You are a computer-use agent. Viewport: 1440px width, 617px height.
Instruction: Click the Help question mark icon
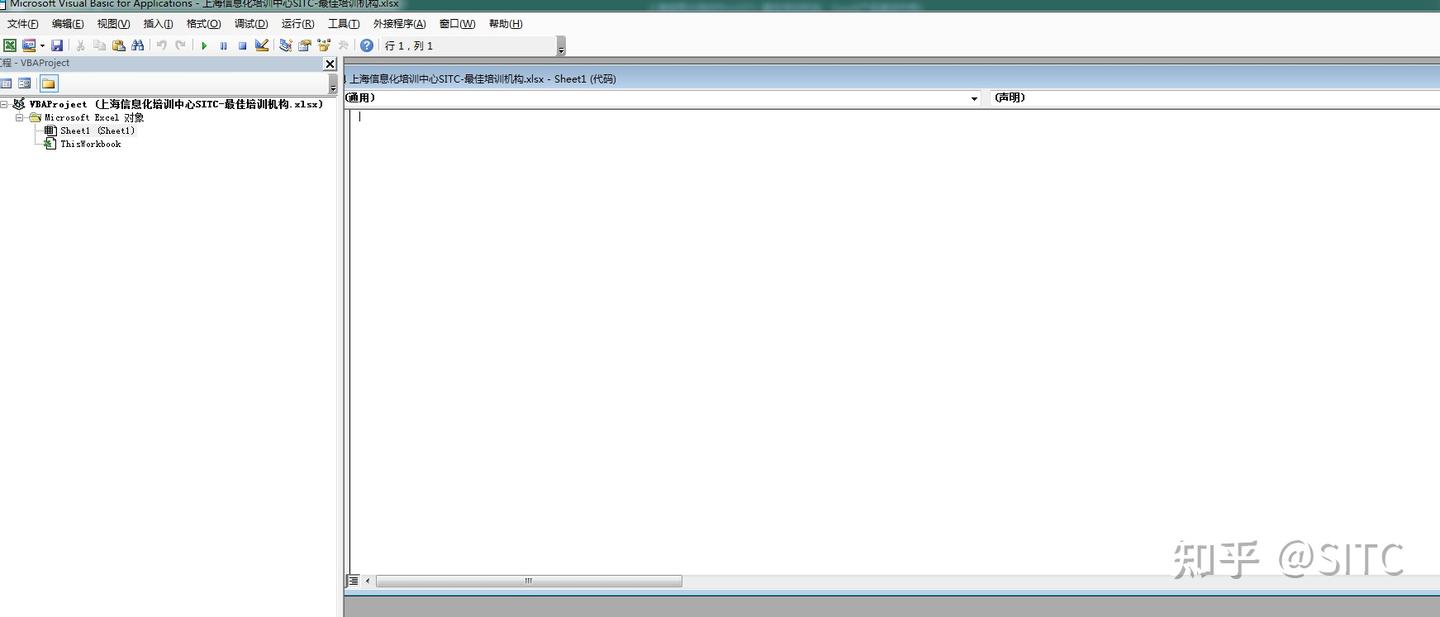click(367, 45)
